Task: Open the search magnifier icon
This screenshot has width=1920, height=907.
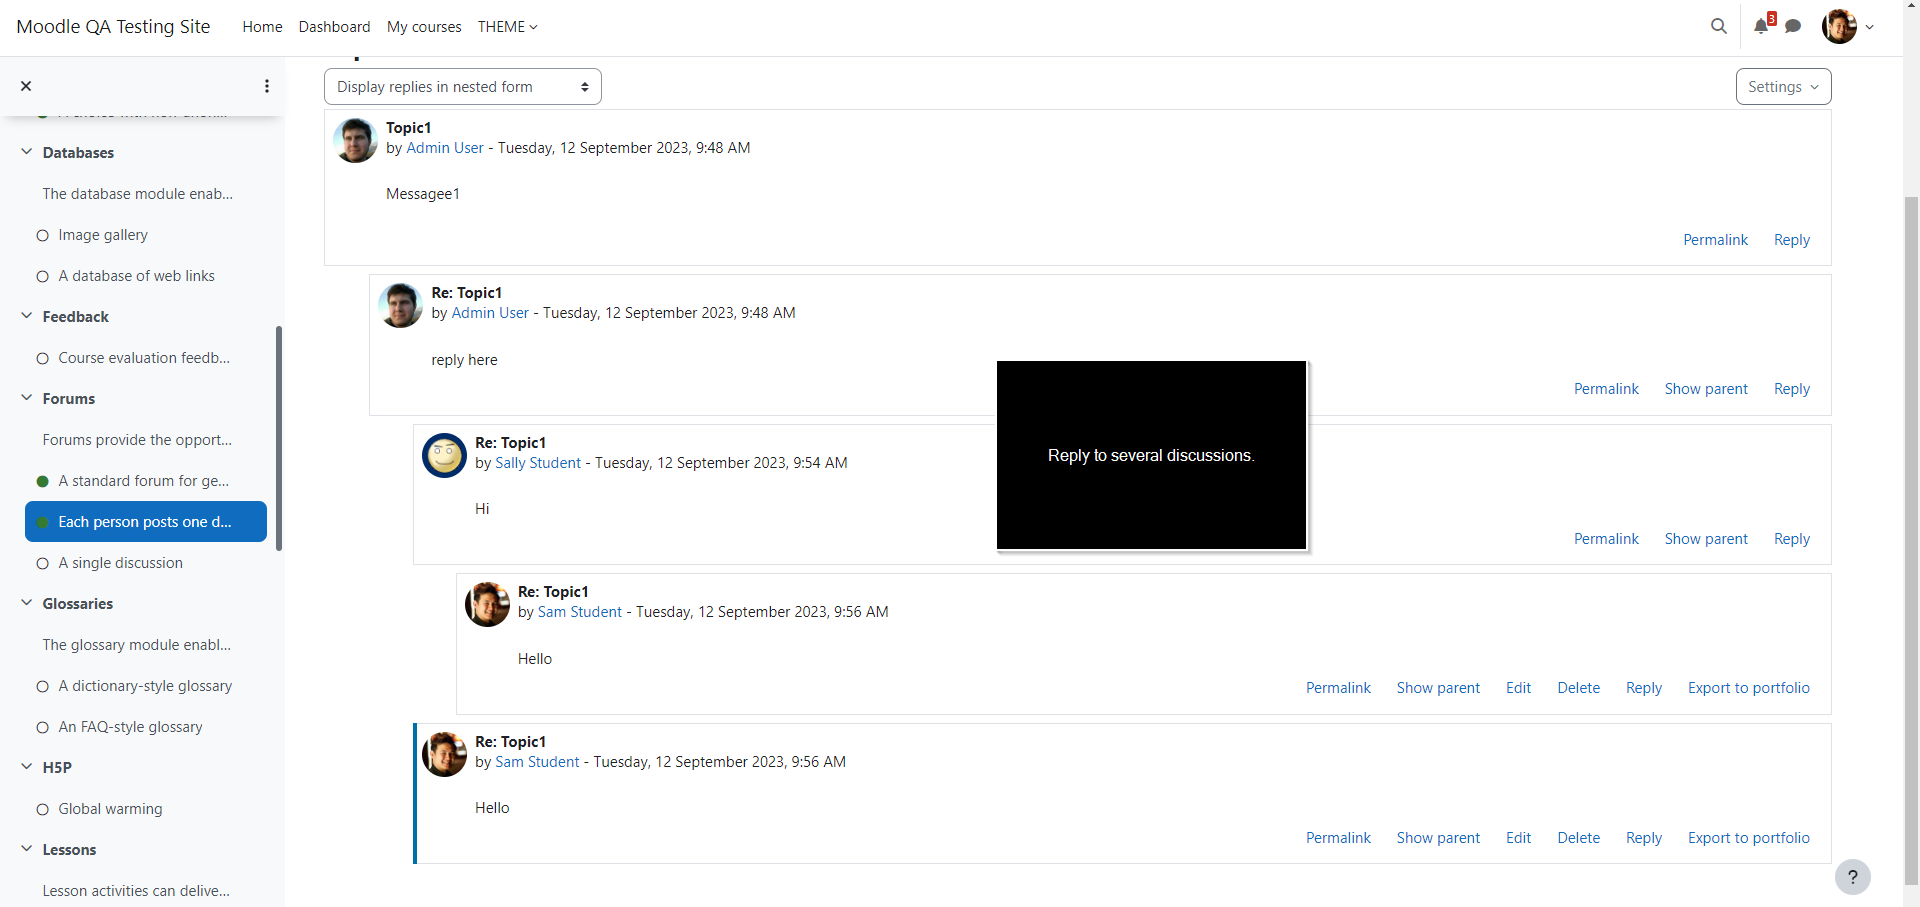Action: 1718,26
